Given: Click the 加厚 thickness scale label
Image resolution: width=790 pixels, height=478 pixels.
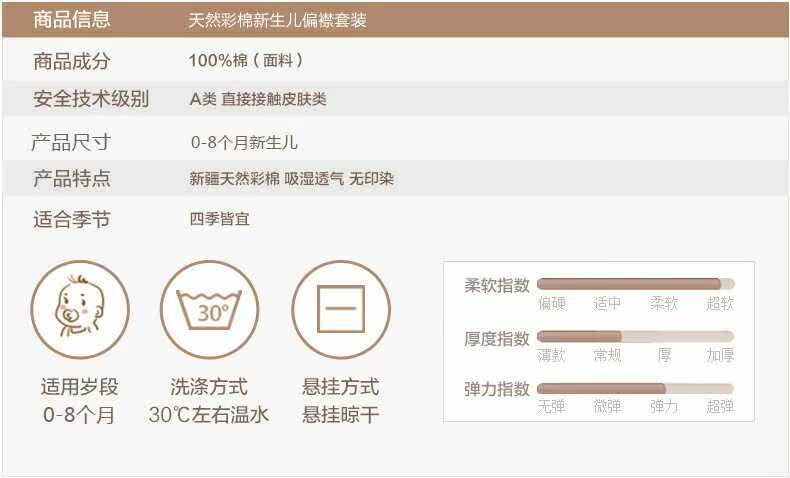Looking at the screenshot, I should (720, 356).
